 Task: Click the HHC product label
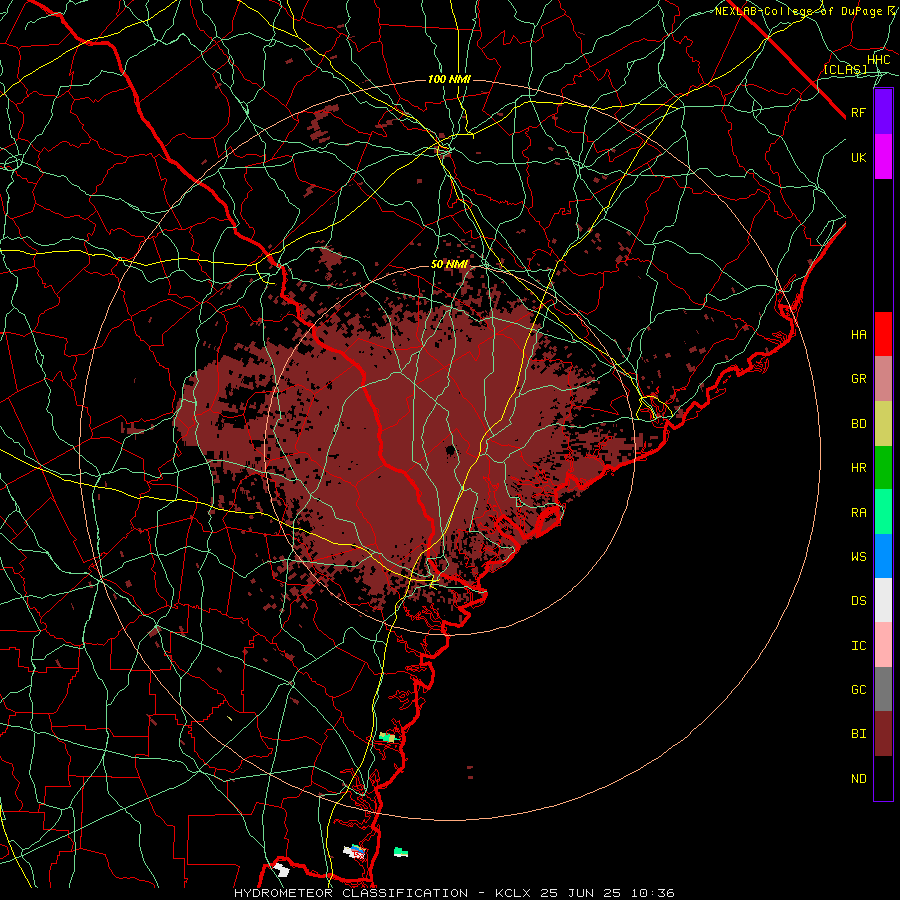[879, 60]
